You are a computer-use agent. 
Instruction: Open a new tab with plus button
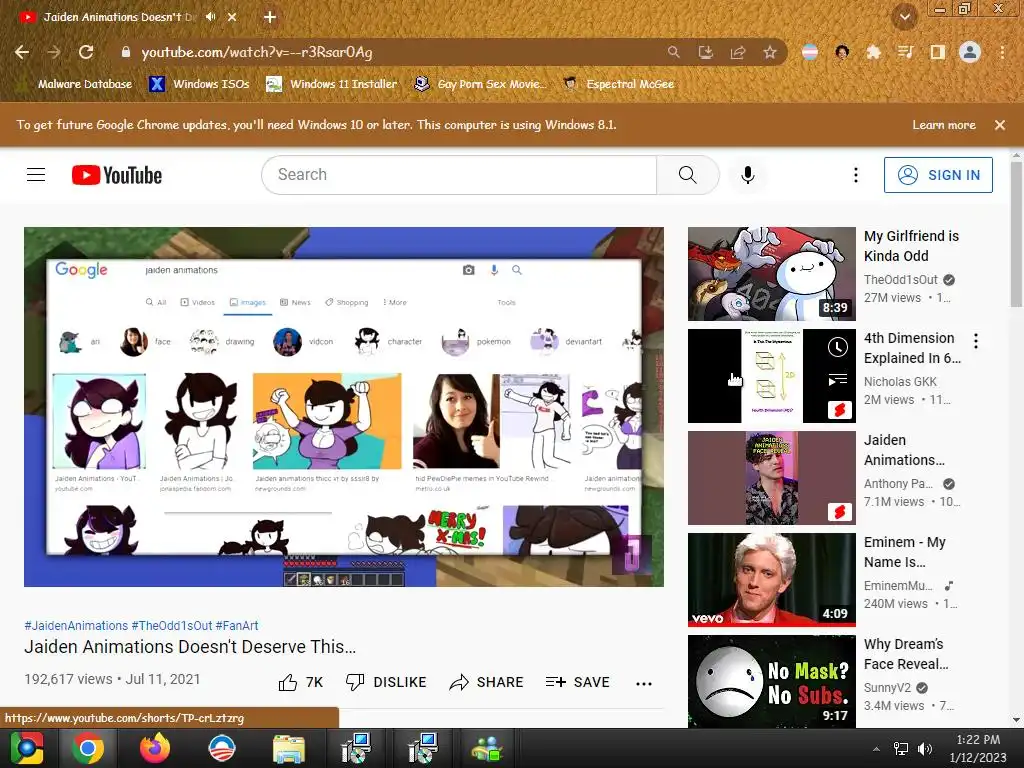(270, 17)
